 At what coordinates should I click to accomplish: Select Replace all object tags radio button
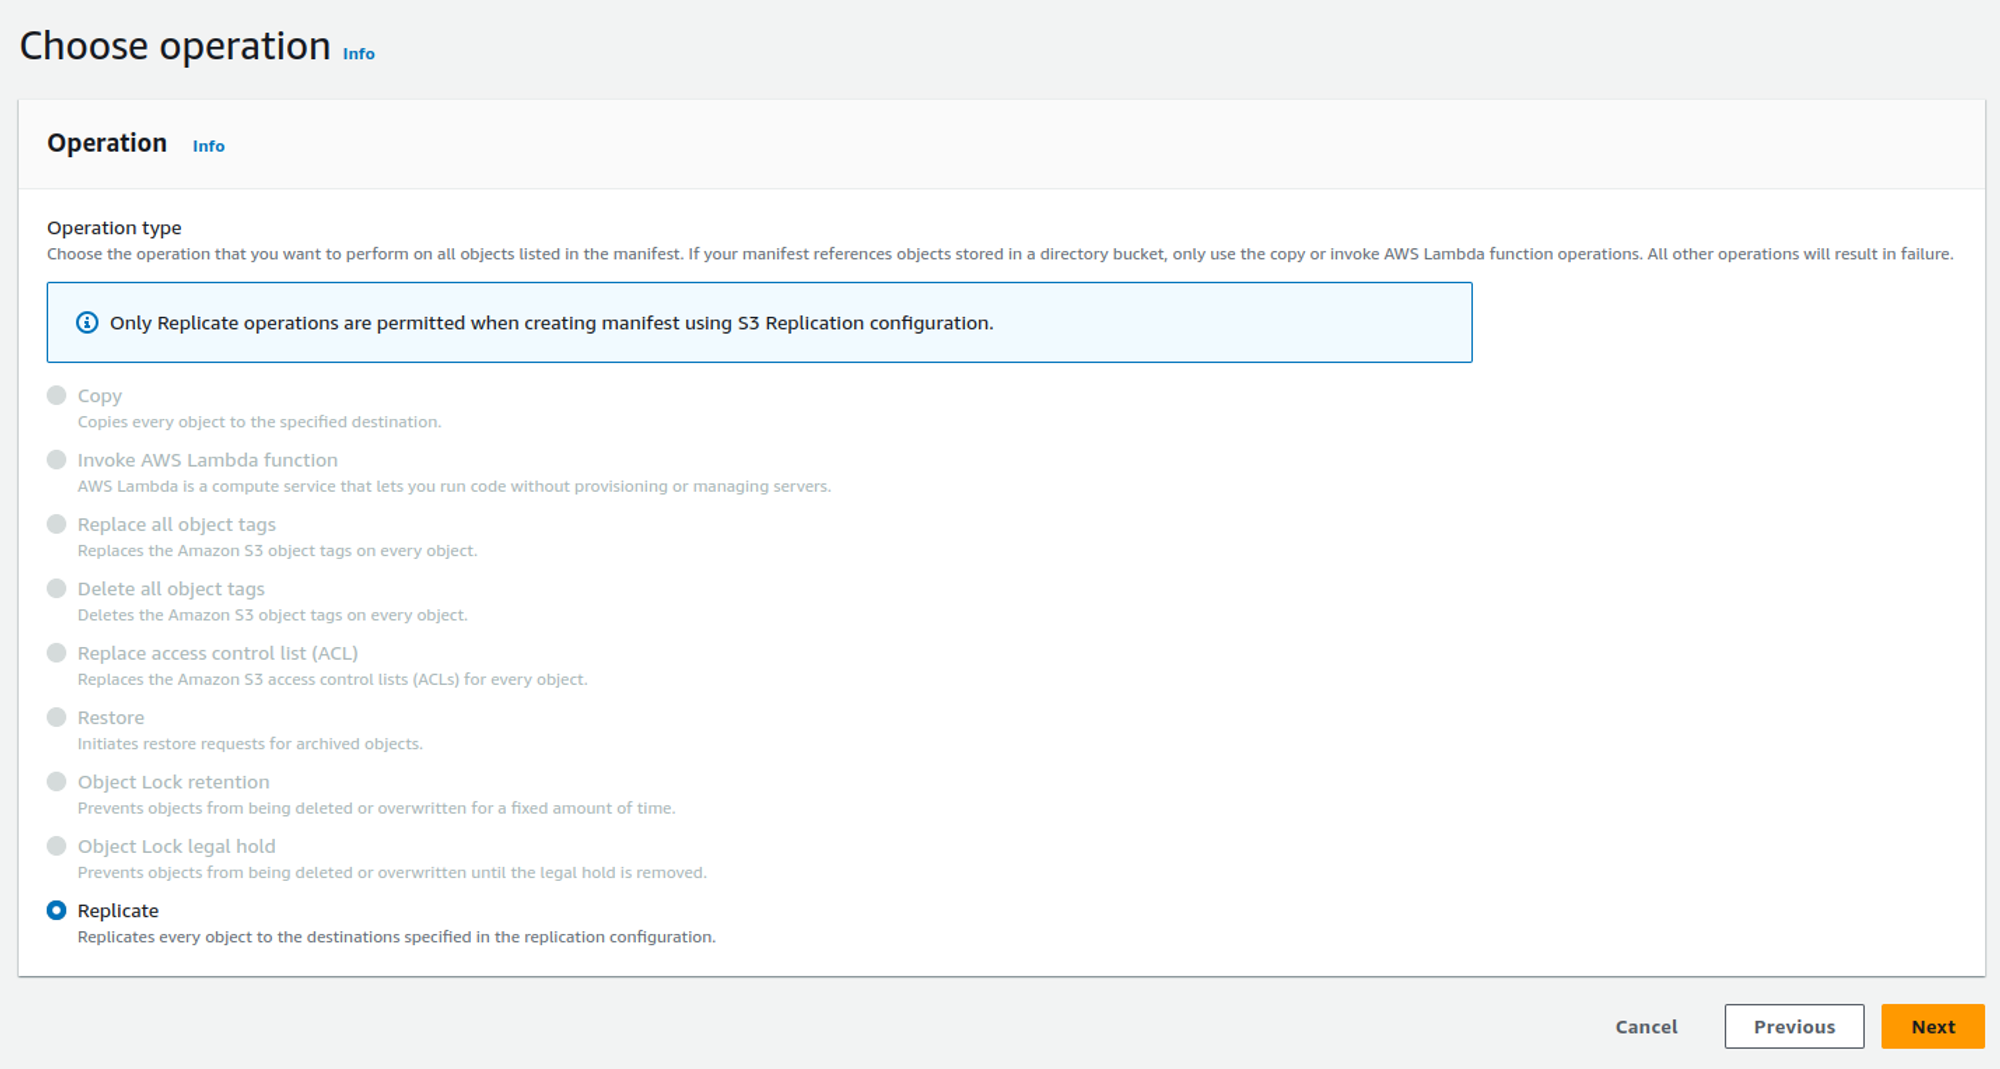(57, 524)
